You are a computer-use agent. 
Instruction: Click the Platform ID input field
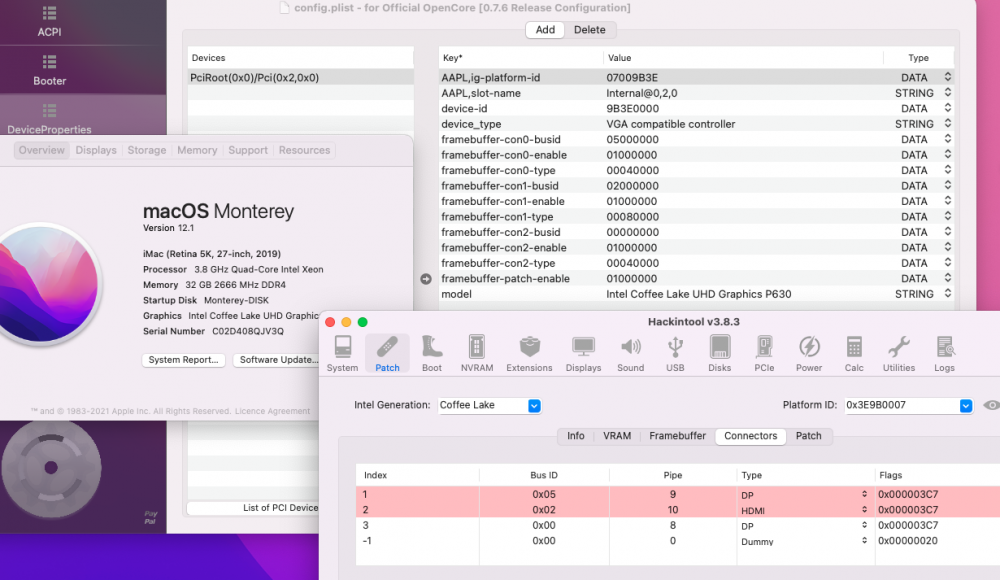coord(901,405)
